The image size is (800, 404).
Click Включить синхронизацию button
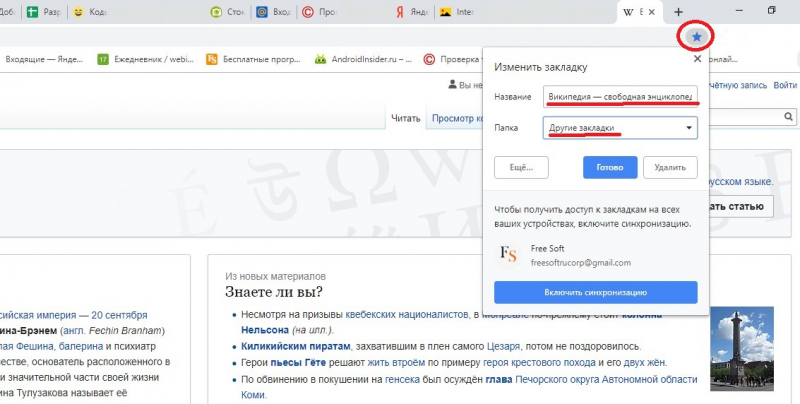click(x=595, y=292)
